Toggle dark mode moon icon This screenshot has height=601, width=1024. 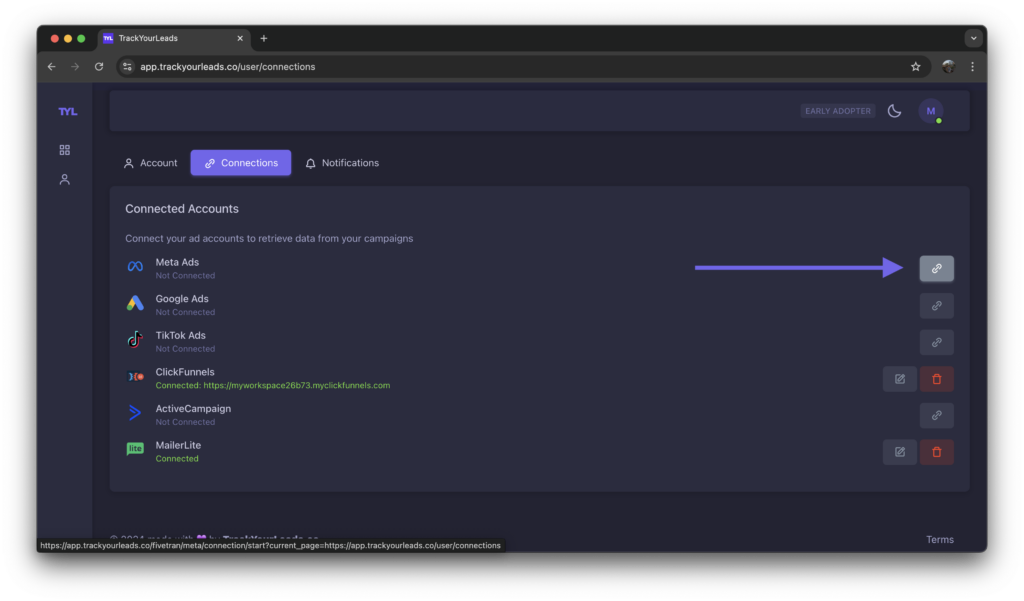894,111
